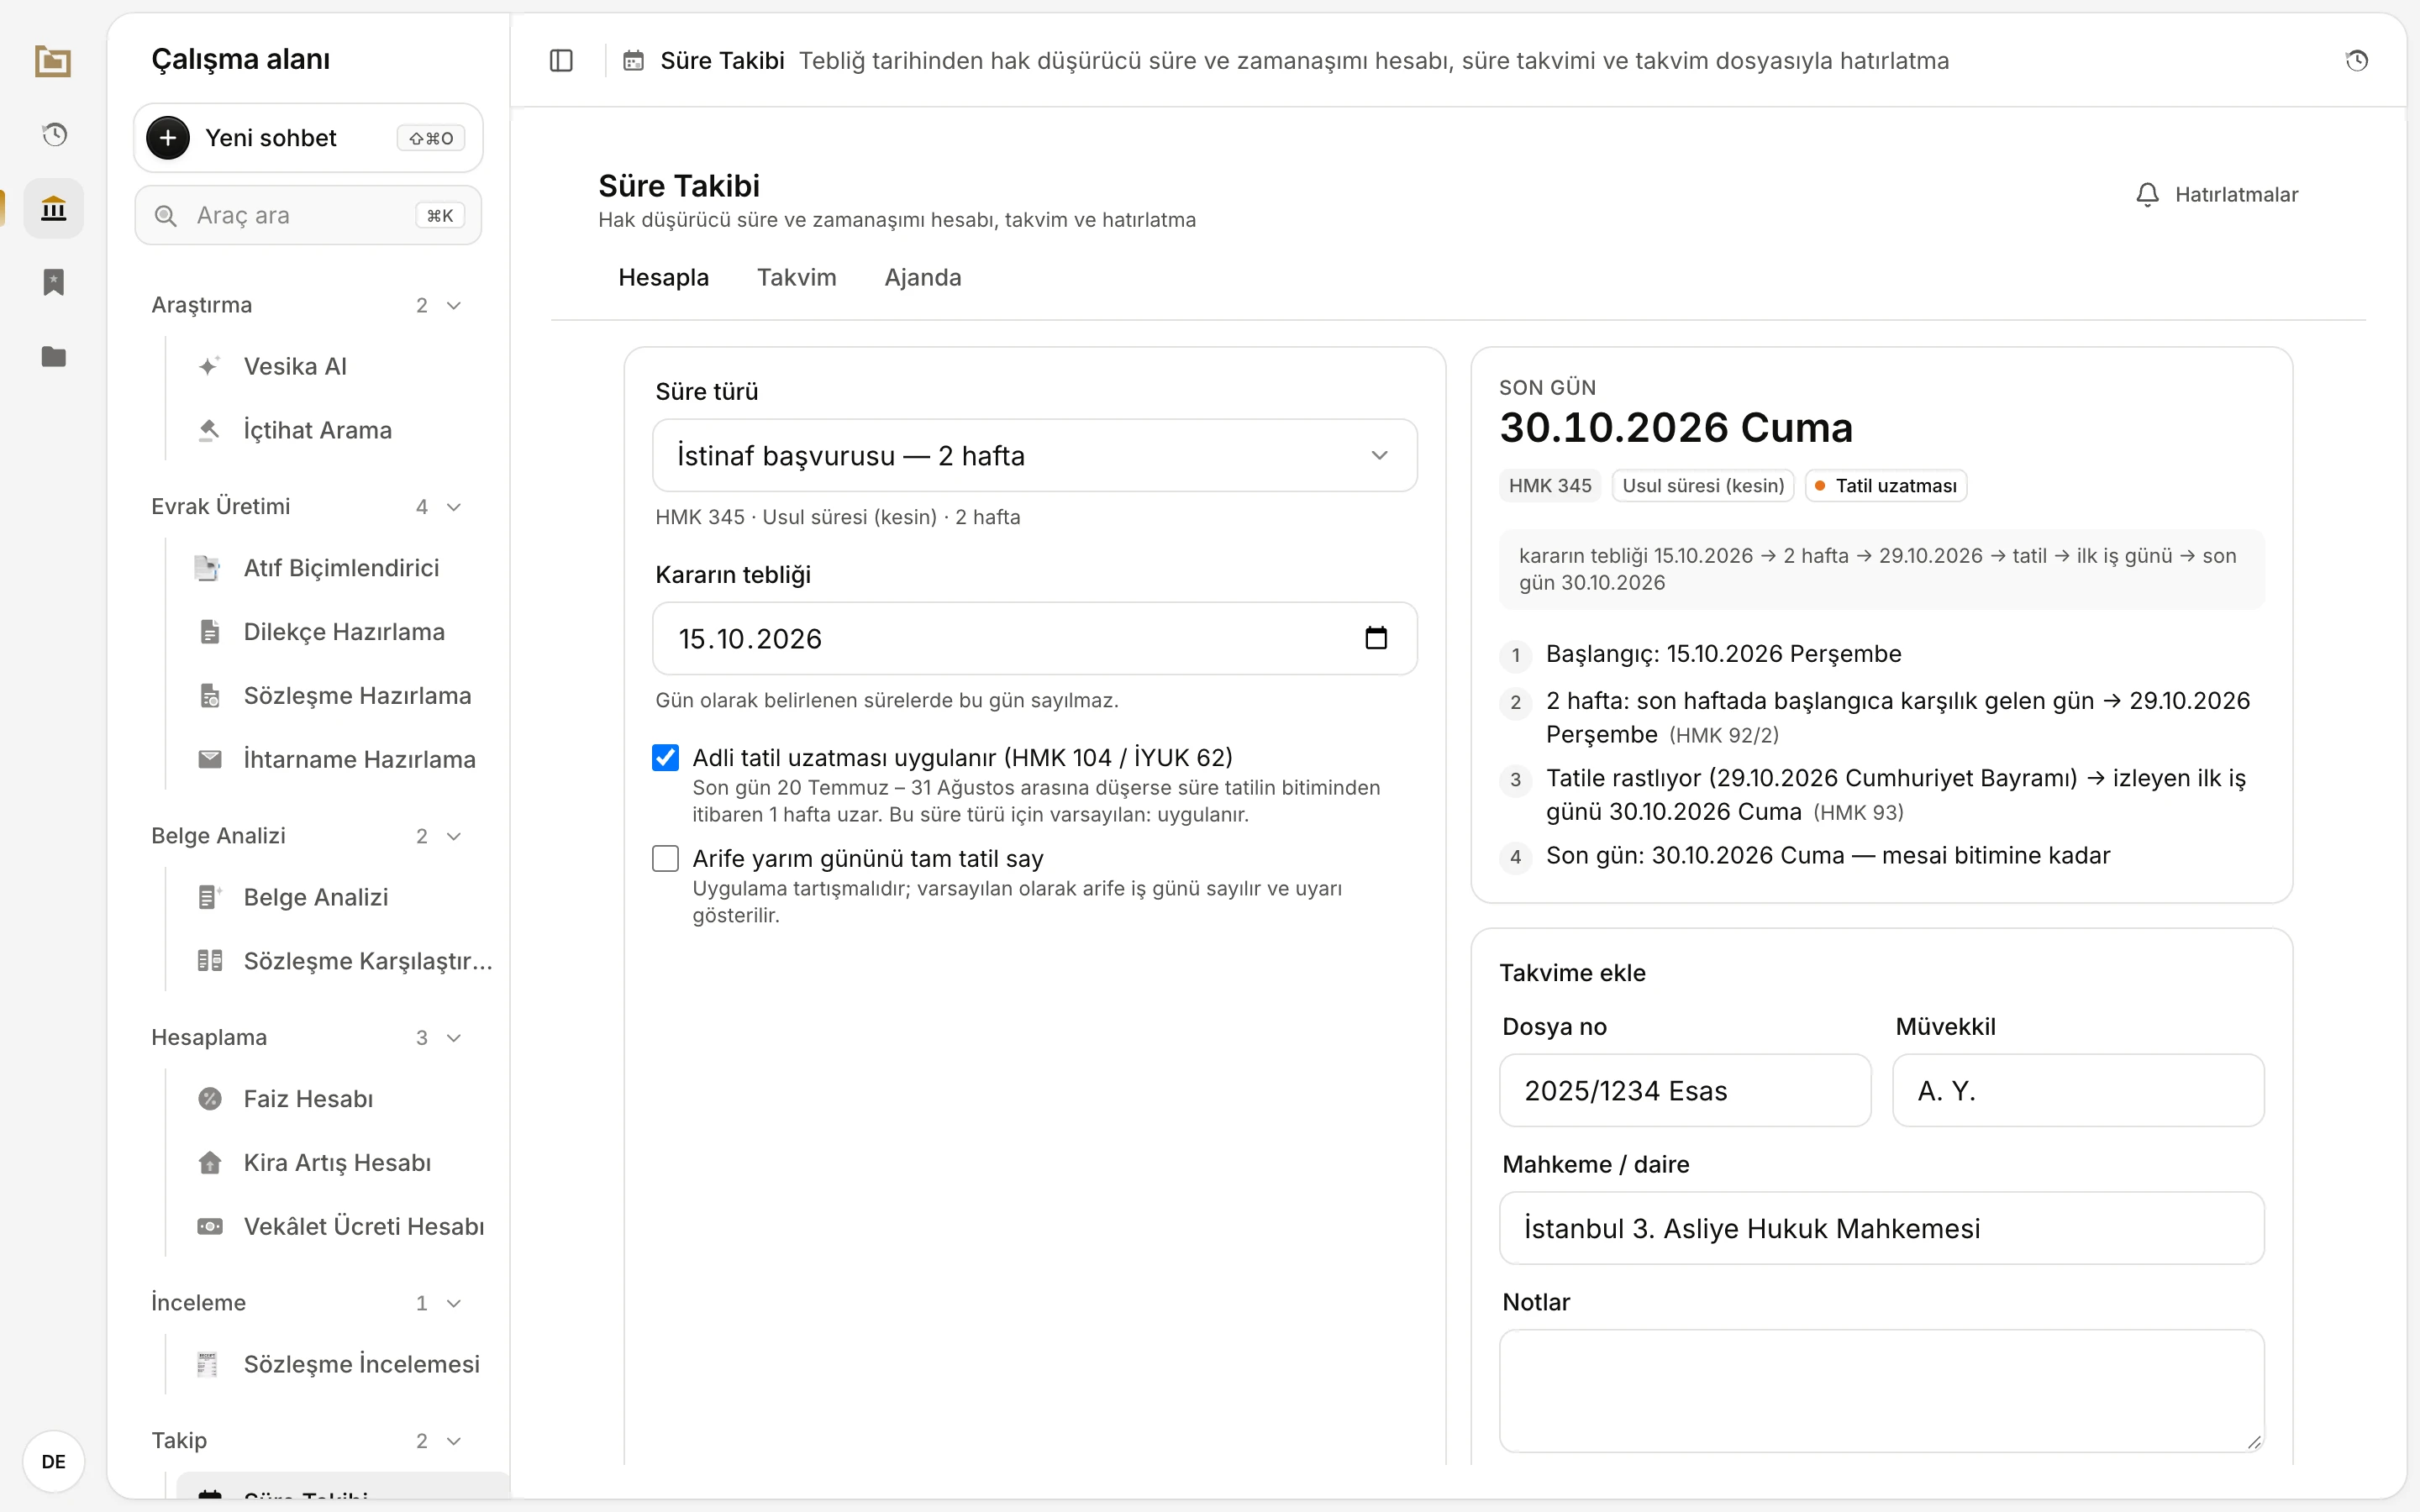Click Yeni sohbet button
The width and height of the screenshot is (2420, 1512).
click(308, 138)
